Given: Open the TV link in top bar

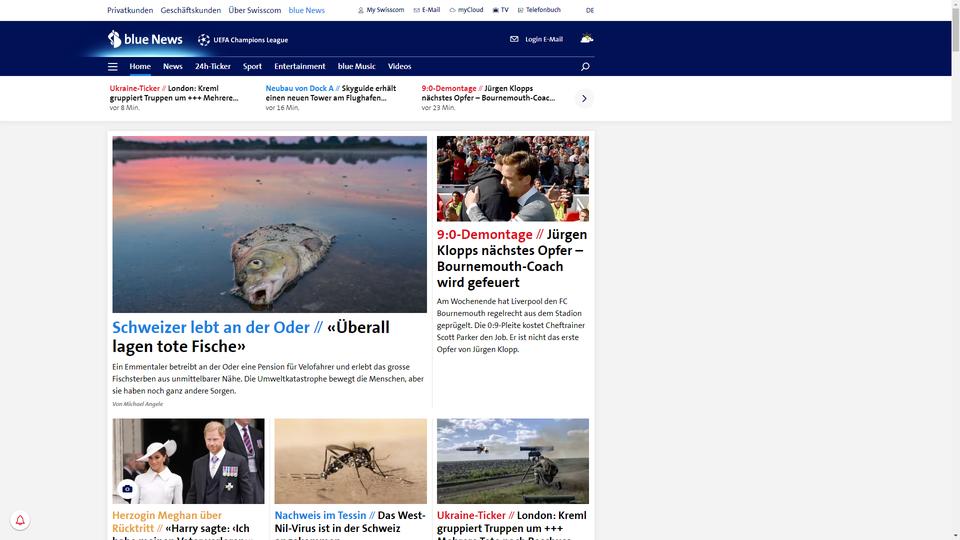Looking at the screenshot, I should [500, 10].
